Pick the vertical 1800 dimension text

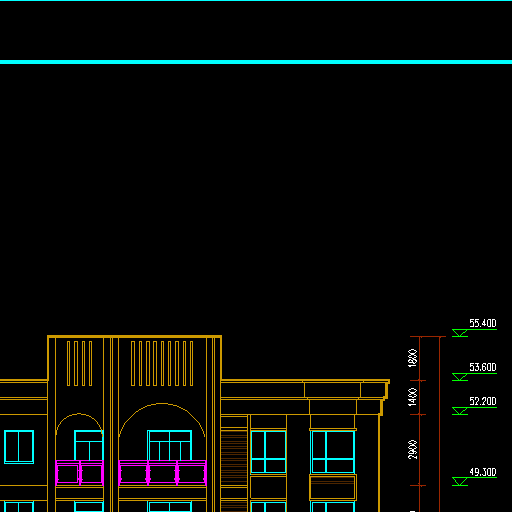413,358
